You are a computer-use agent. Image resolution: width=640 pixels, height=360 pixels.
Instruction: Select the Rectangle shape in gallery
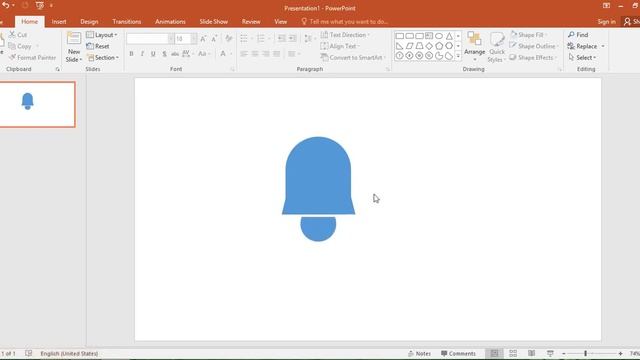tap(400, 36)
